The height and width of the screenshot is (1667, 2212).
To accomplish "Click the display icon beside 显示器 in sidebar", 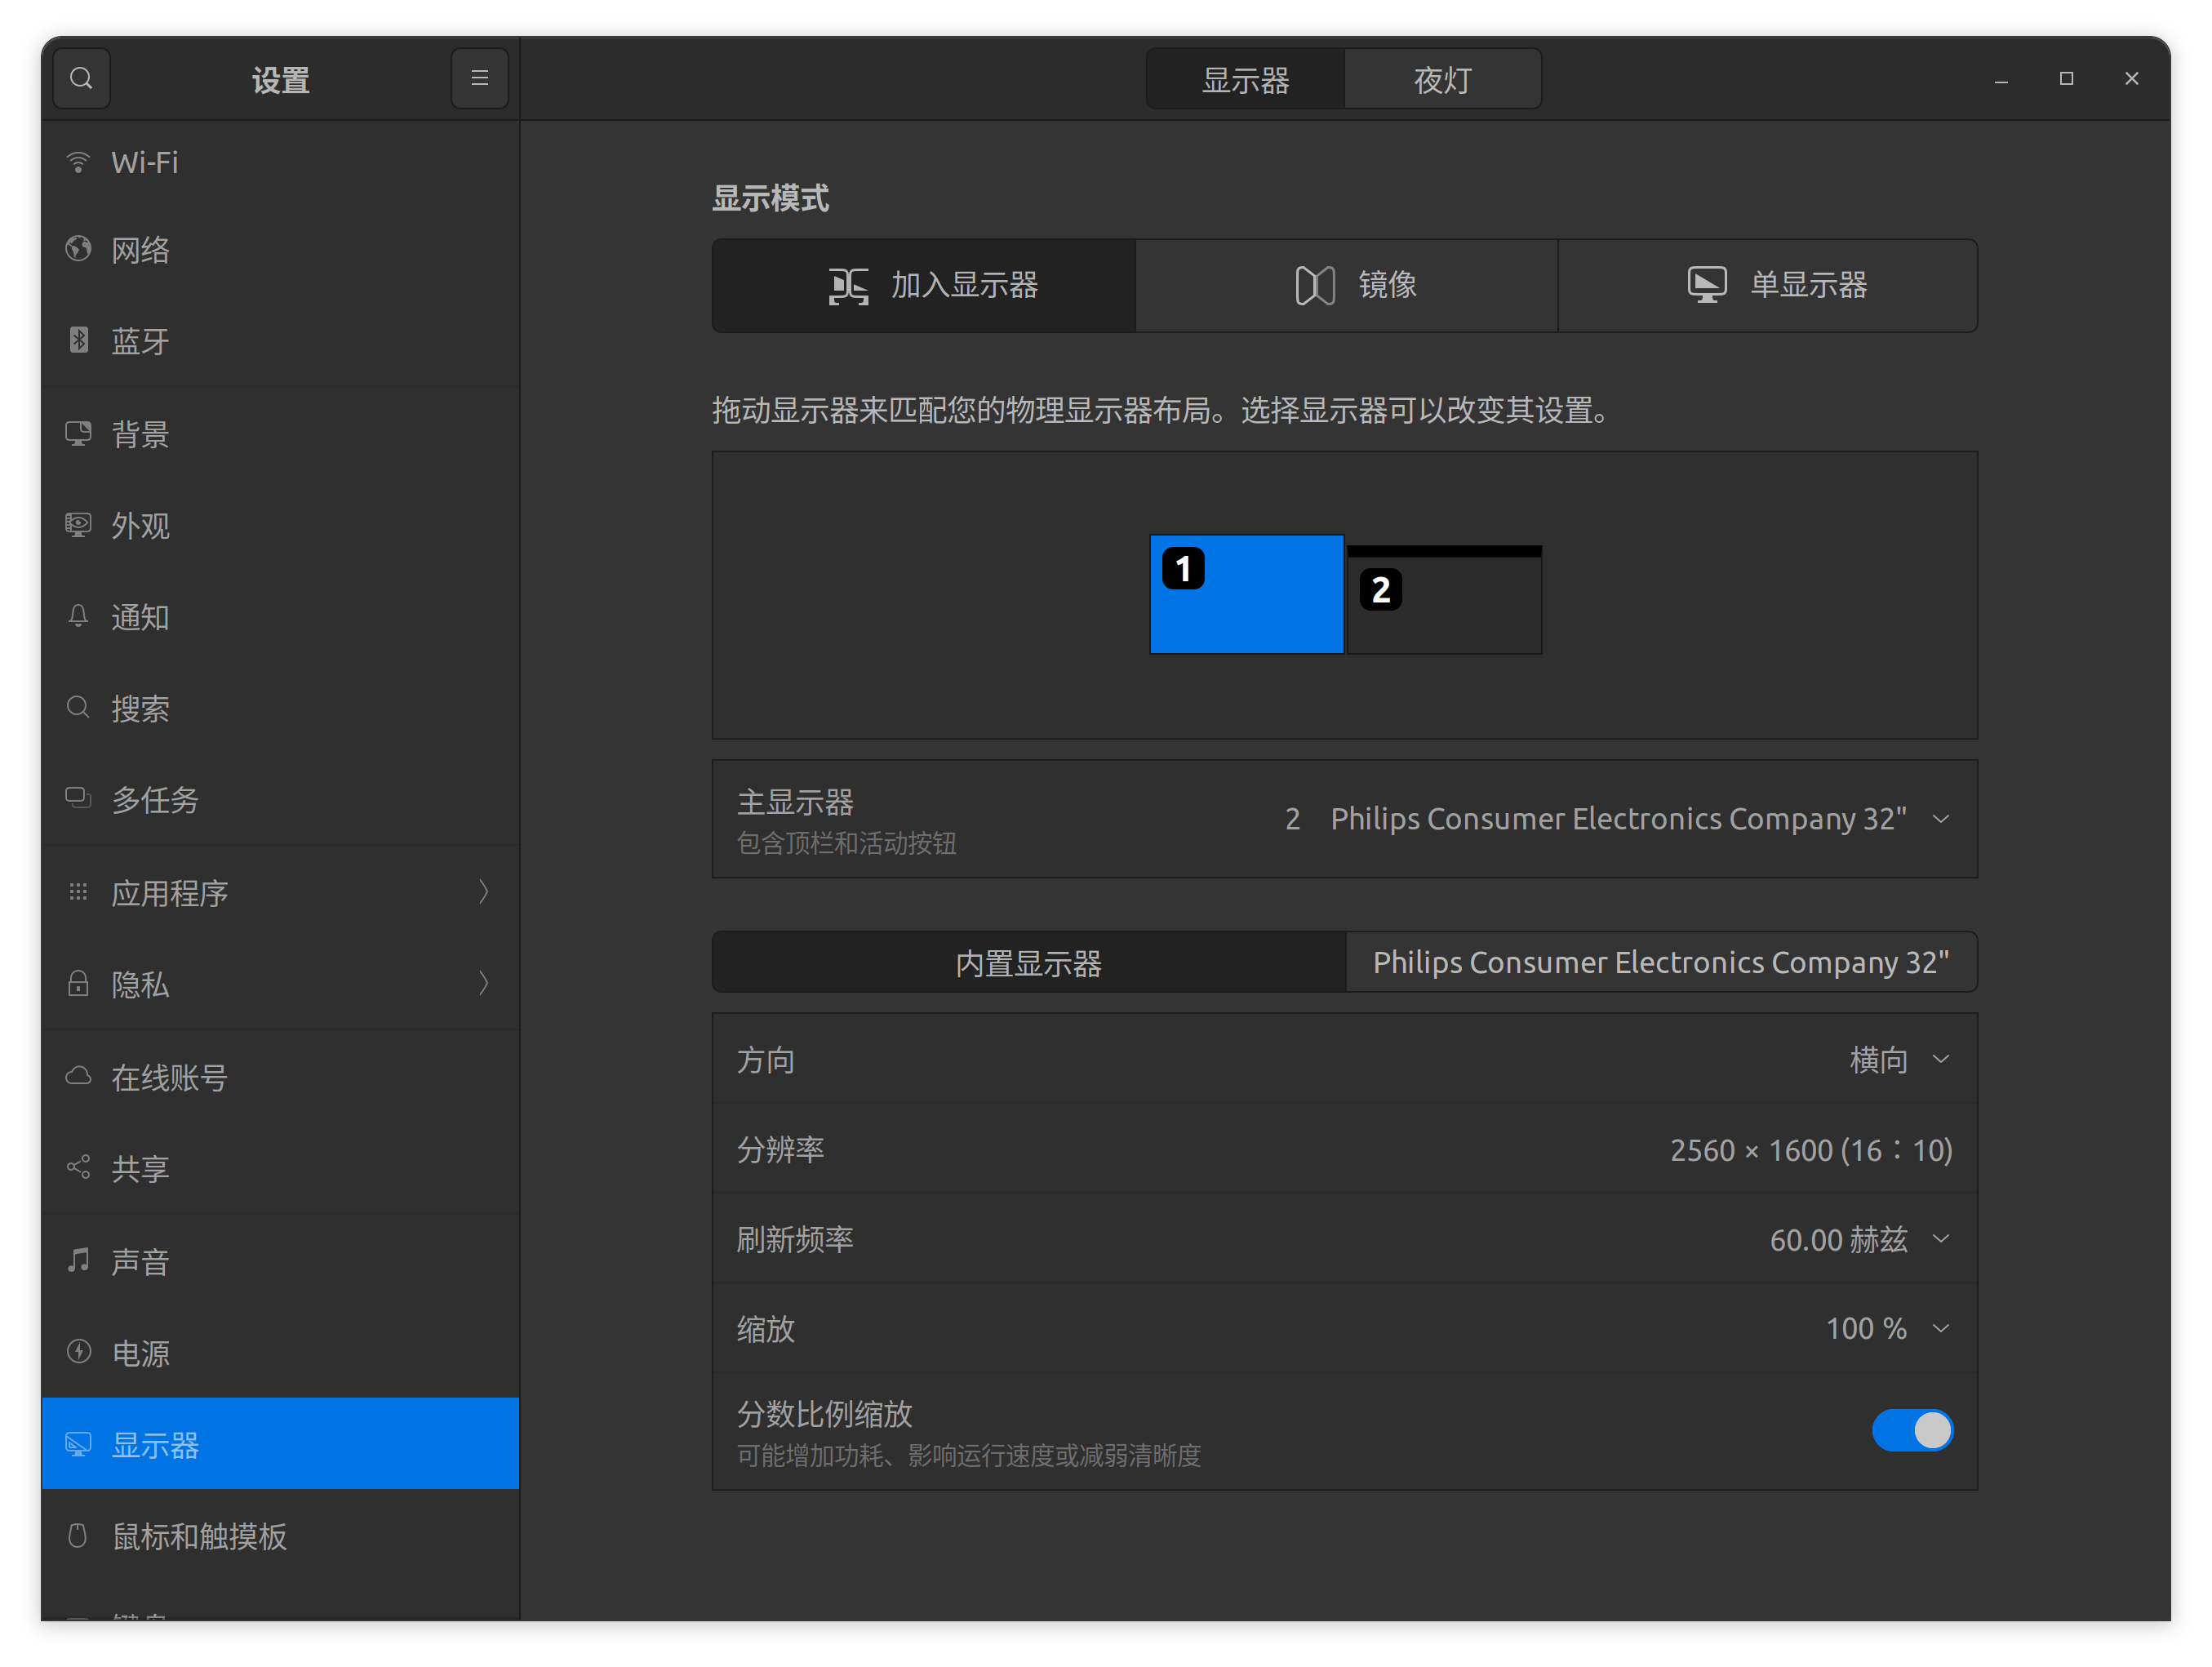I will tap(78, 1444).
